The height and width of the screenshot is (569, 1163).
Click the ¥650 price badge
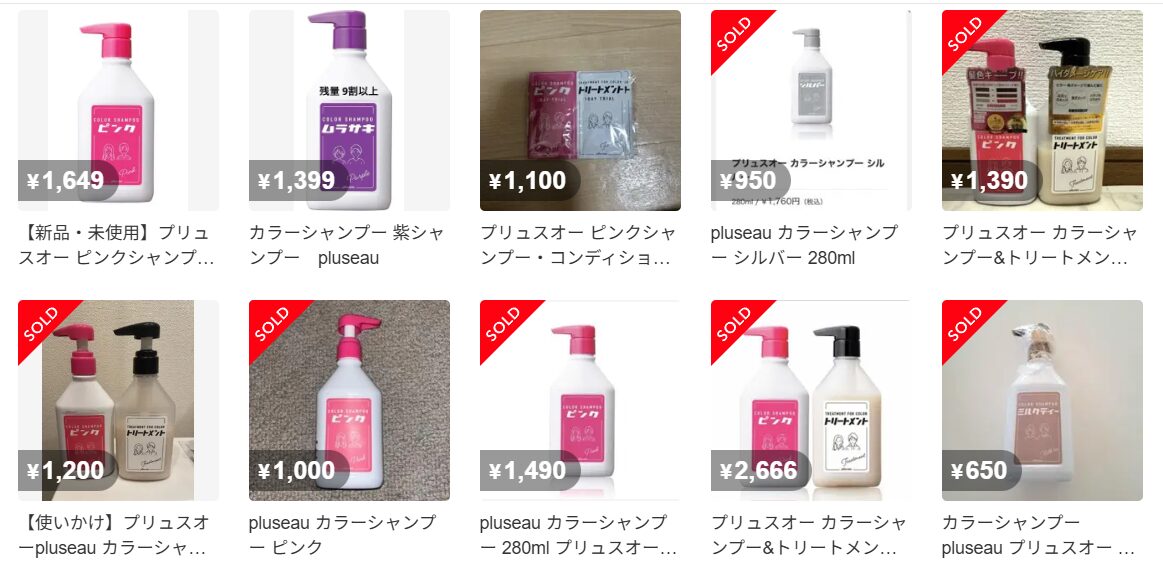tap(981, 470)
